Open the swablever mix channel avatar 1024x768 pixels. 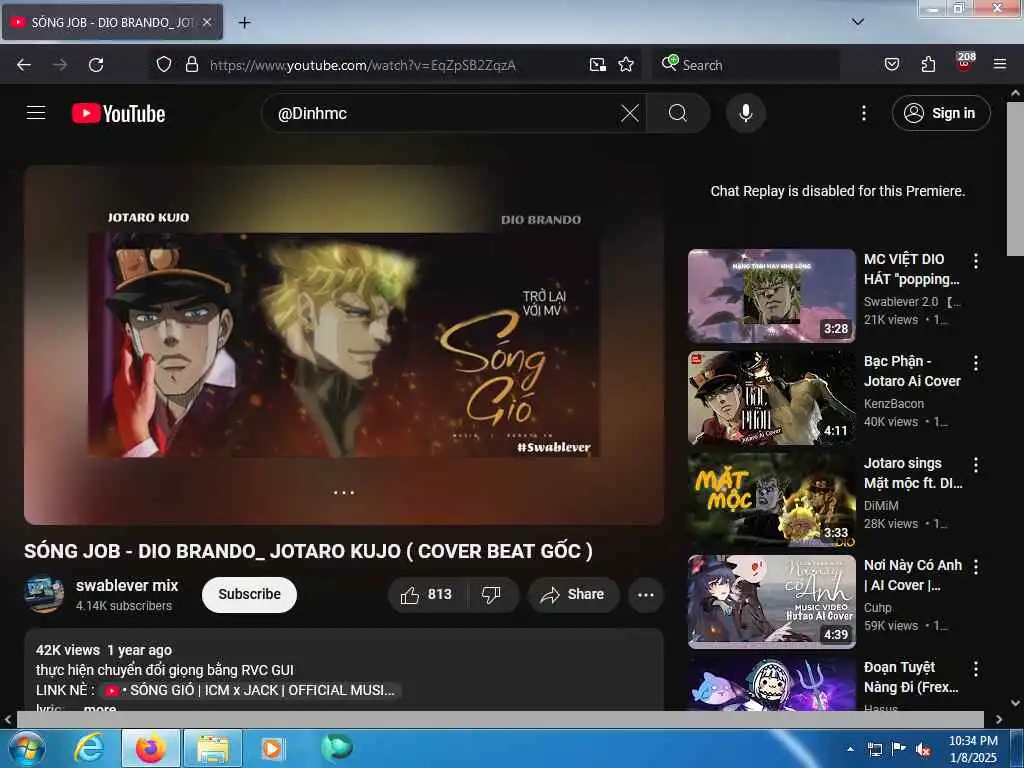tap(44, 594)
